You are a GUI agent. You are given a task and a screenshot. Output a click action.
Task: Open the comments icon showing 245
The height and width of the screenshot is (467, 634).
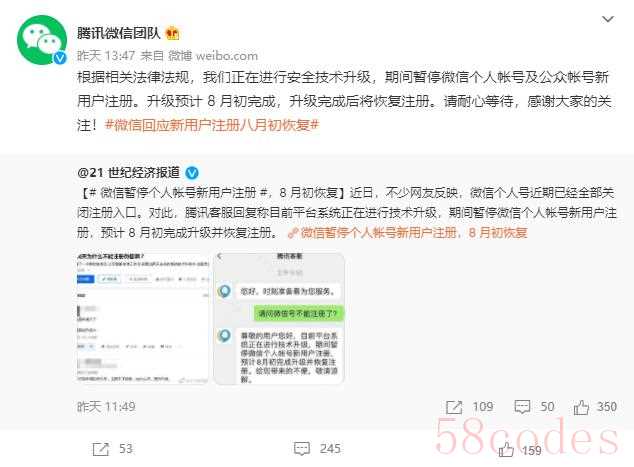click(x=302, y=449)
